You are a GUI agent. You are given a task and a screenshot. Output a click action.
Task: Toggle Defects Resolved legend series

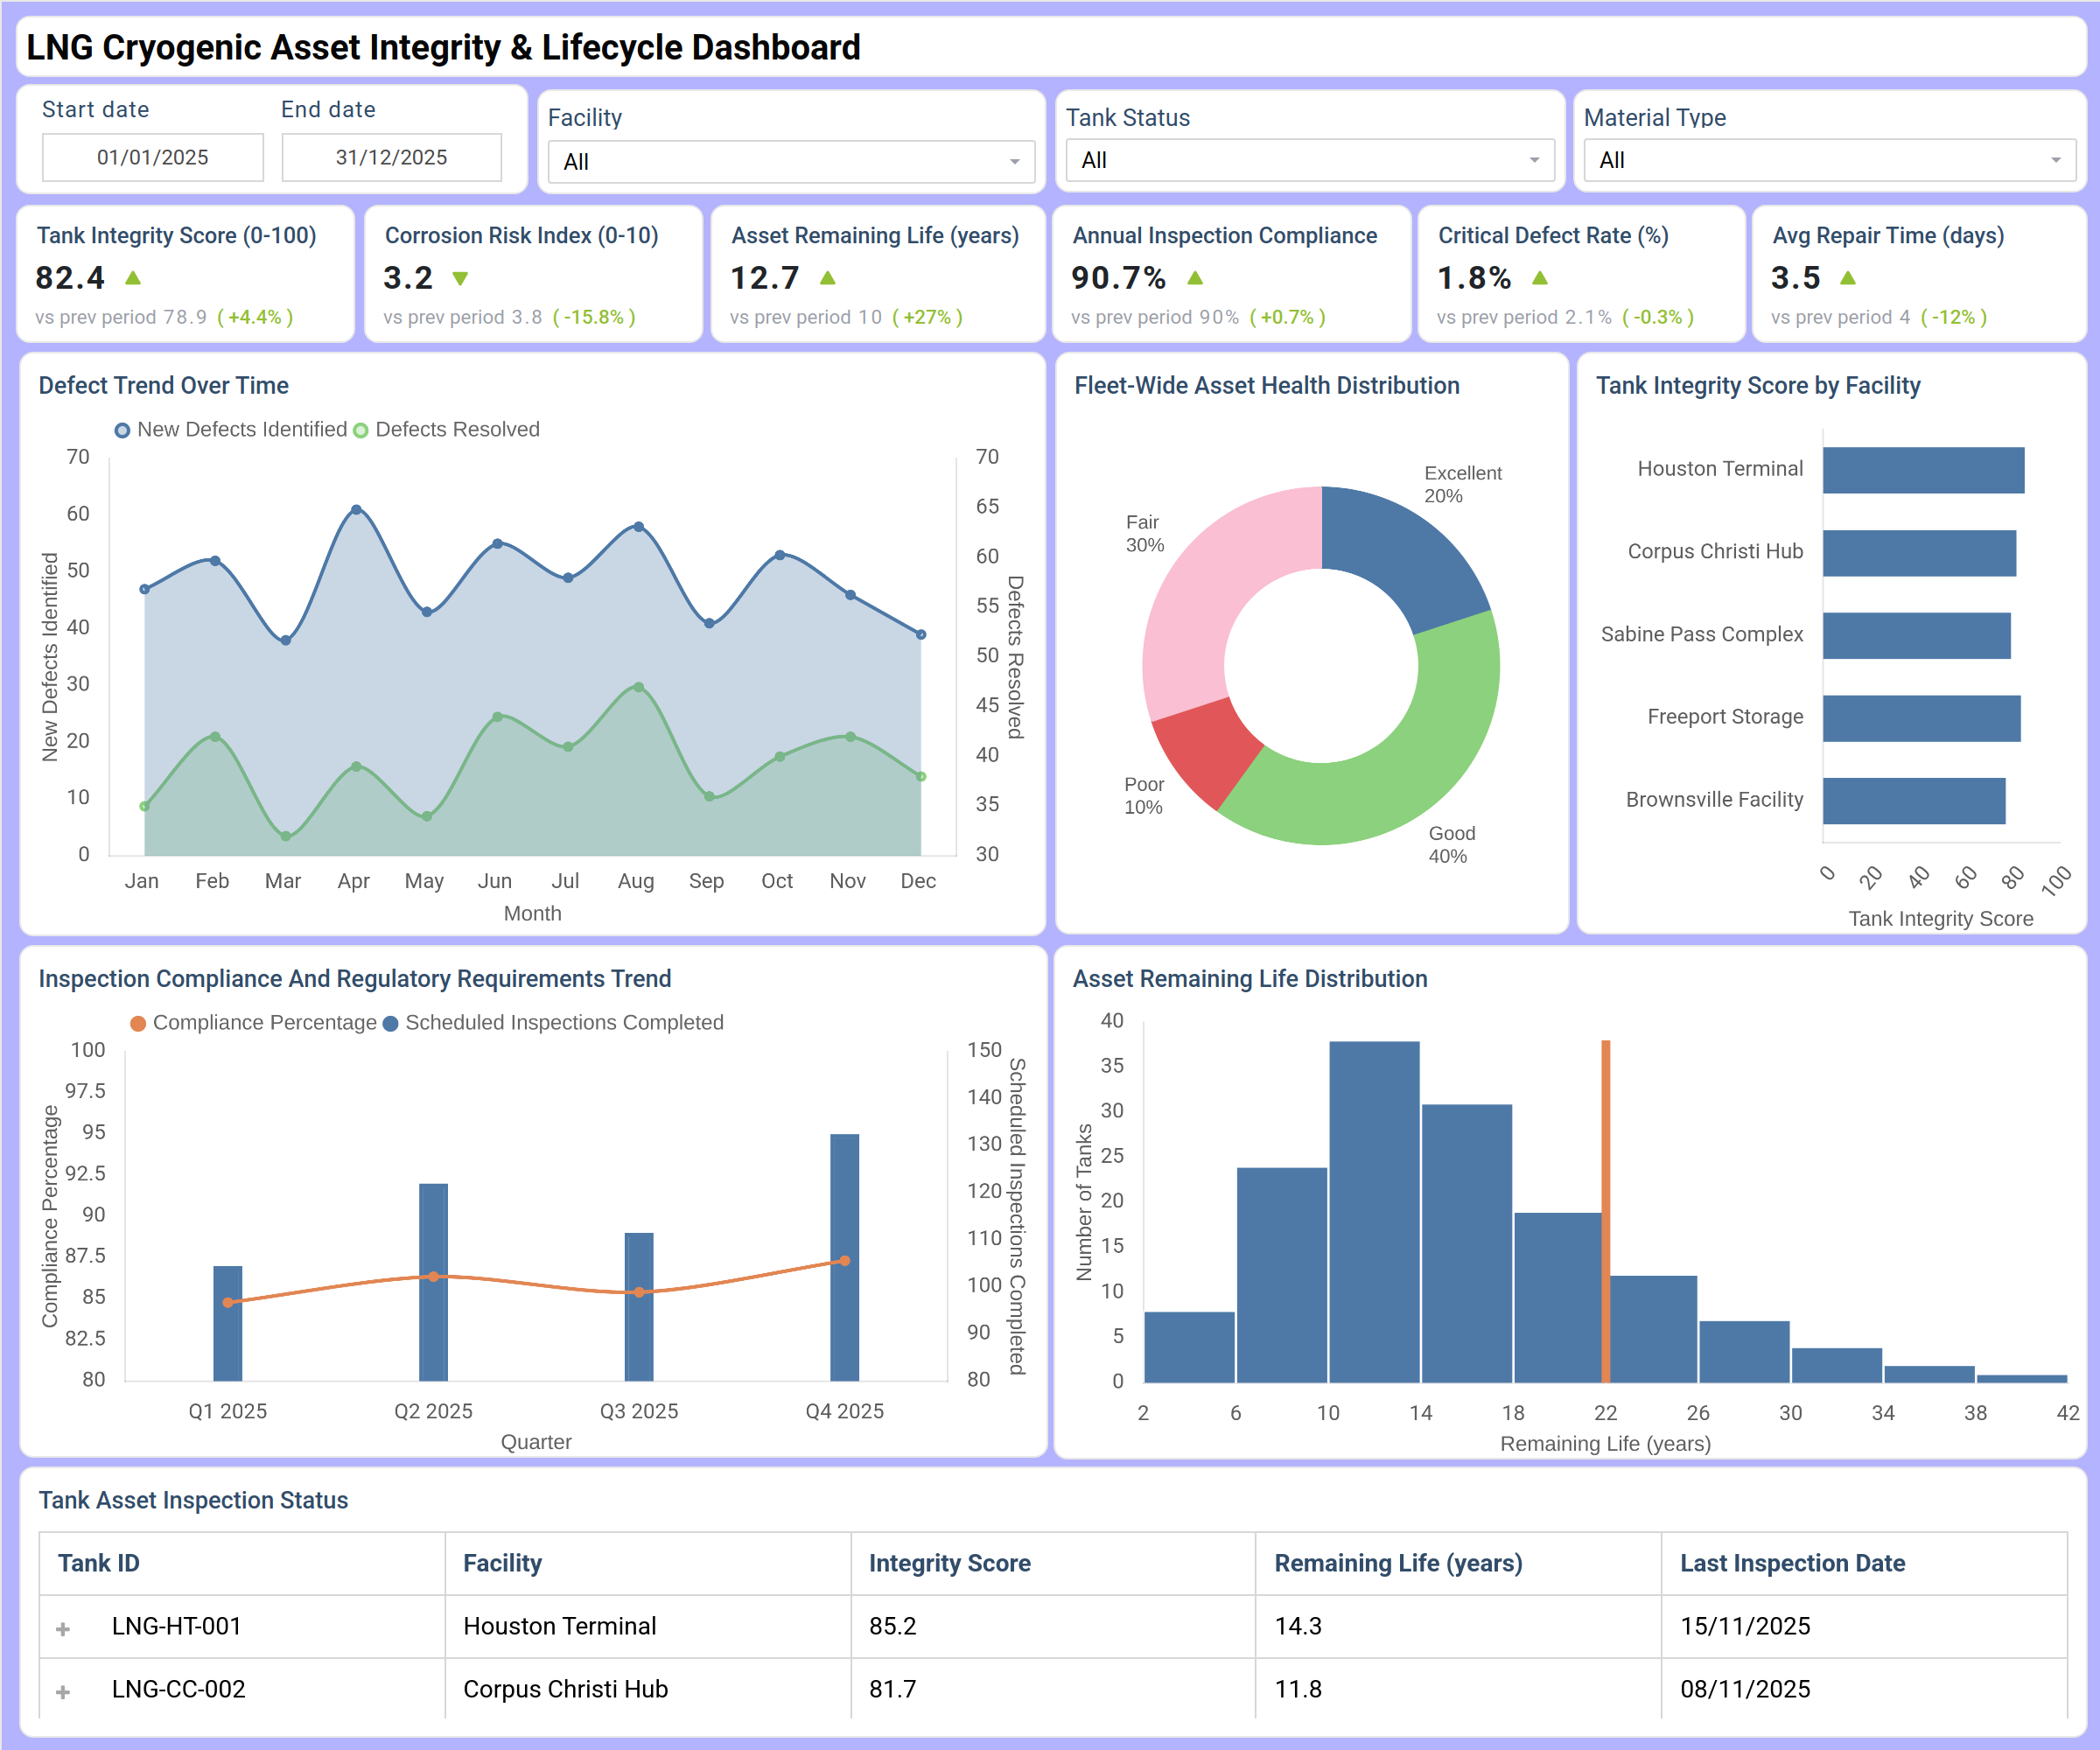[447, 430]
